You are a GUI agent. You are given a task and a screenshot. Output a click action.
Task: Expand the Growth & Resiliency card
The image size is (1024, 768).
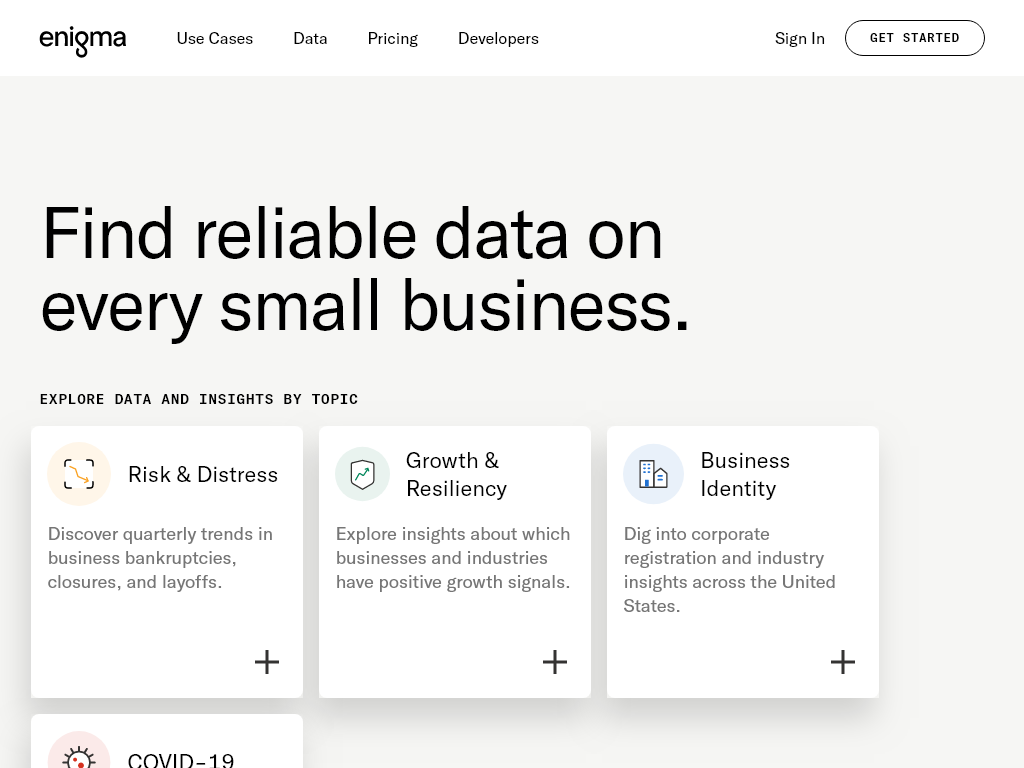click(554, 661)
